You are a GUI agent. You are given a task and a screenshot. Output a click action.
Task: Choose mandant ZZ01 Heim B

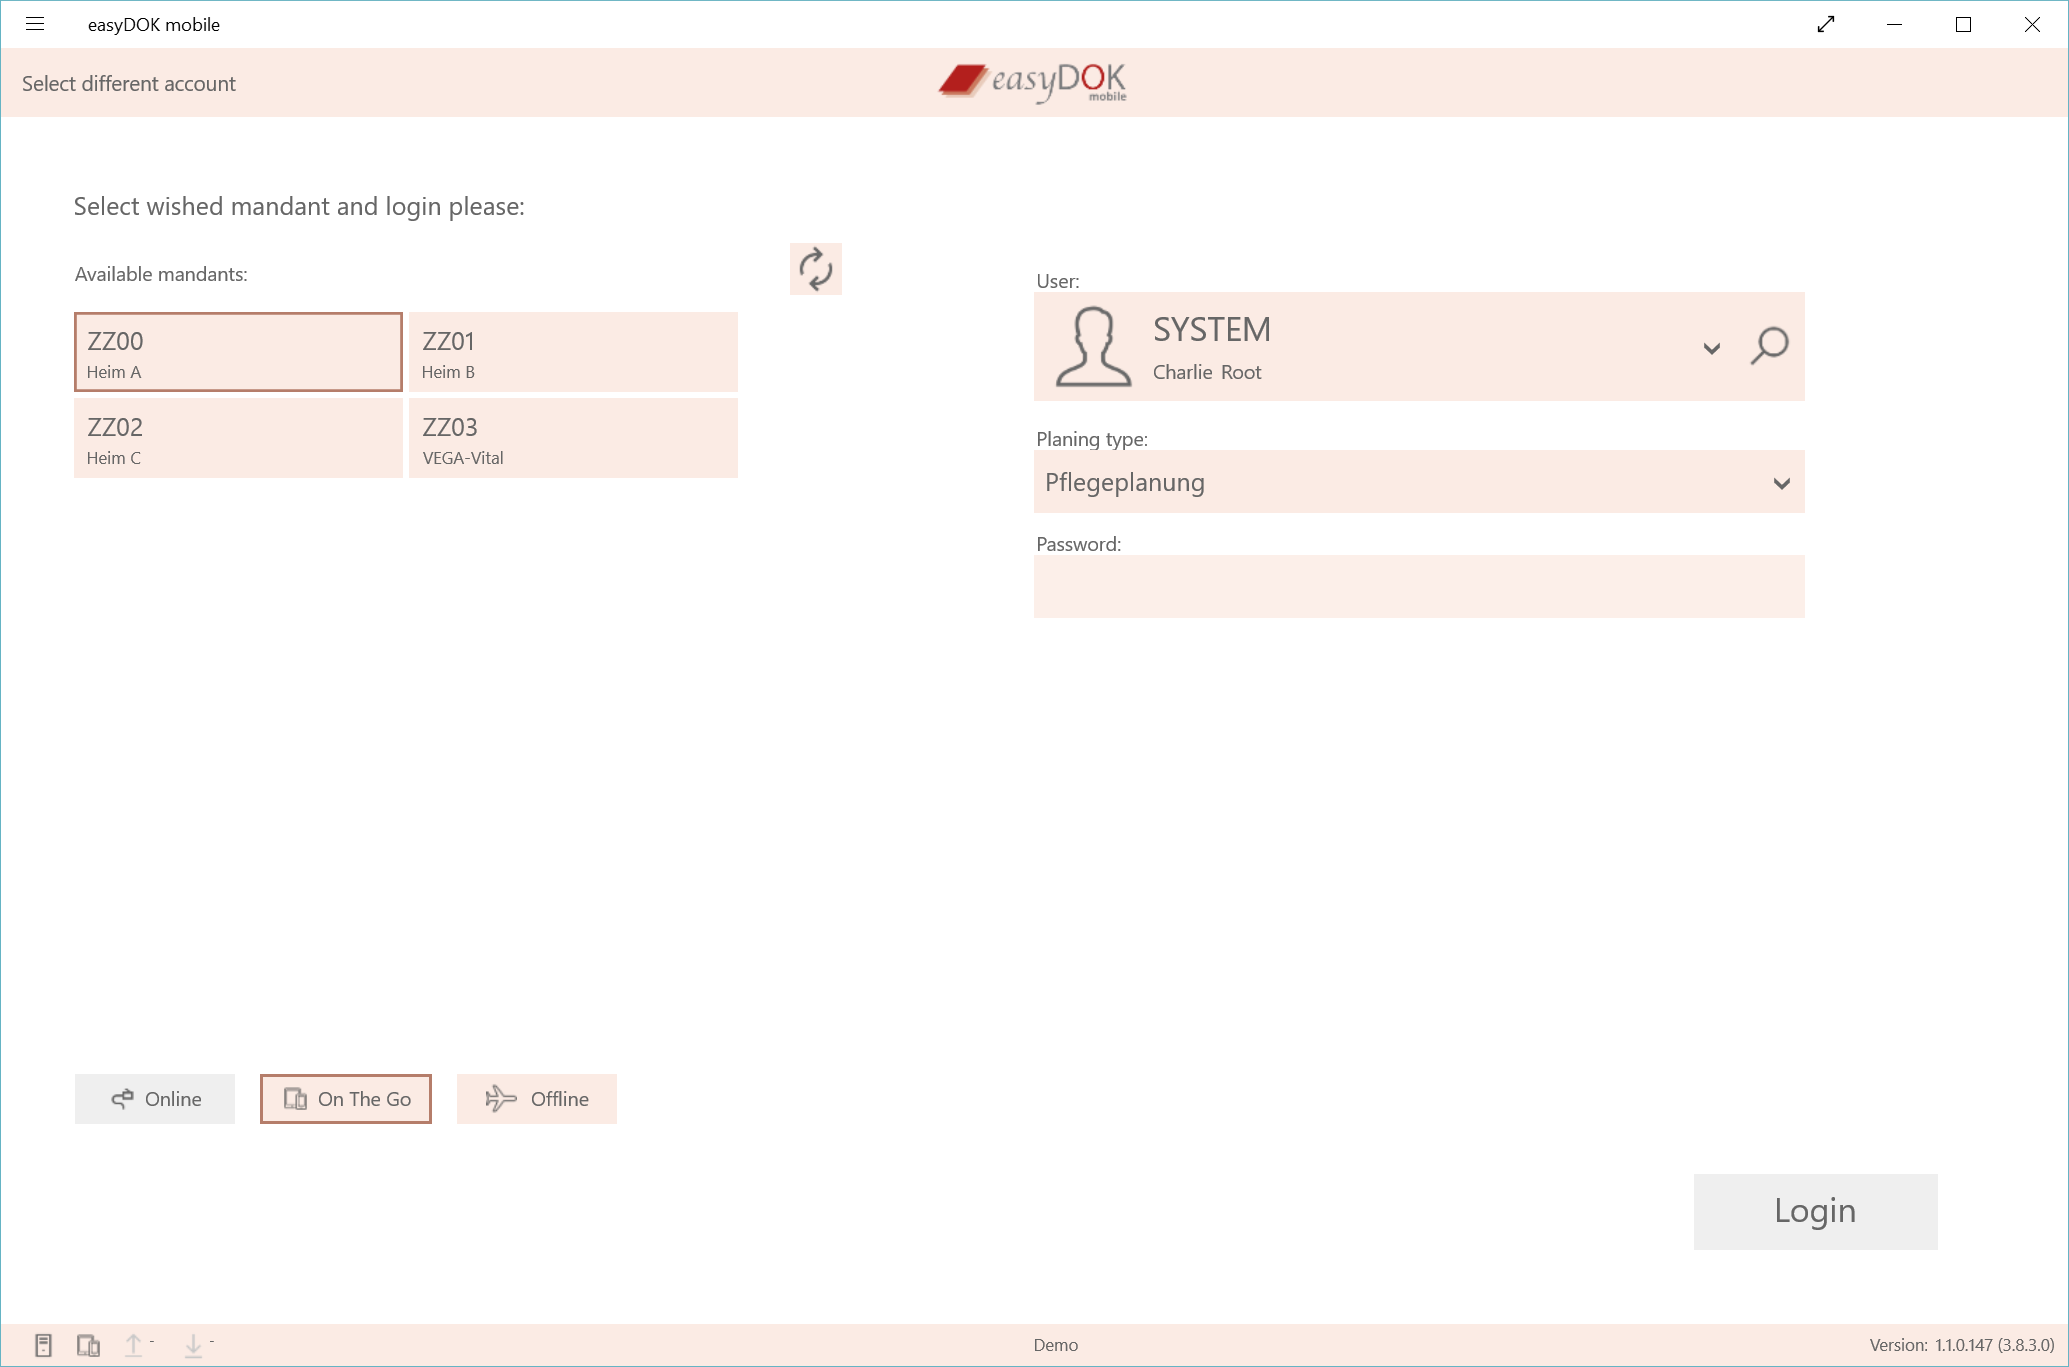[x=573, y=351]
